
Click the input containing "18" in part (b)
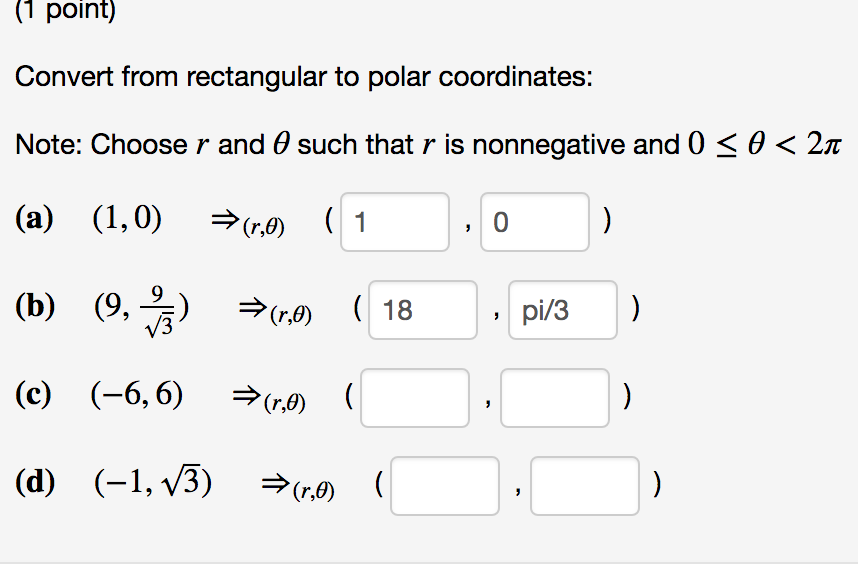pos(422,310)
